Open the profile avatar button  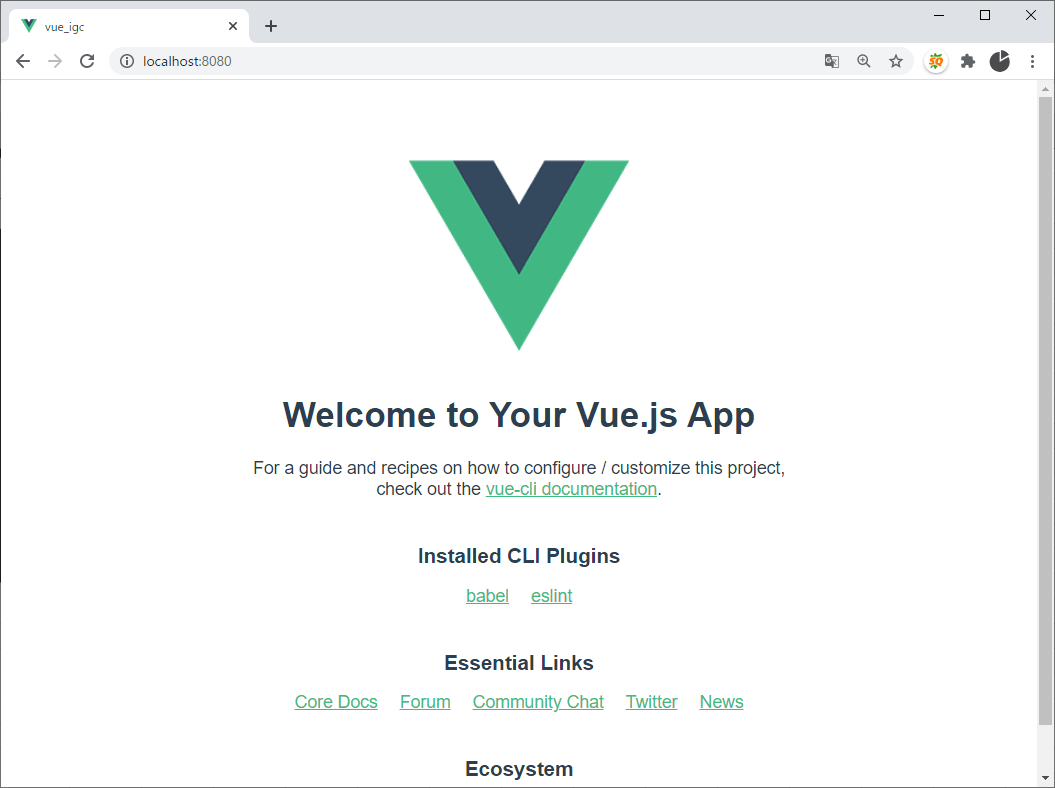(1000, 61)
